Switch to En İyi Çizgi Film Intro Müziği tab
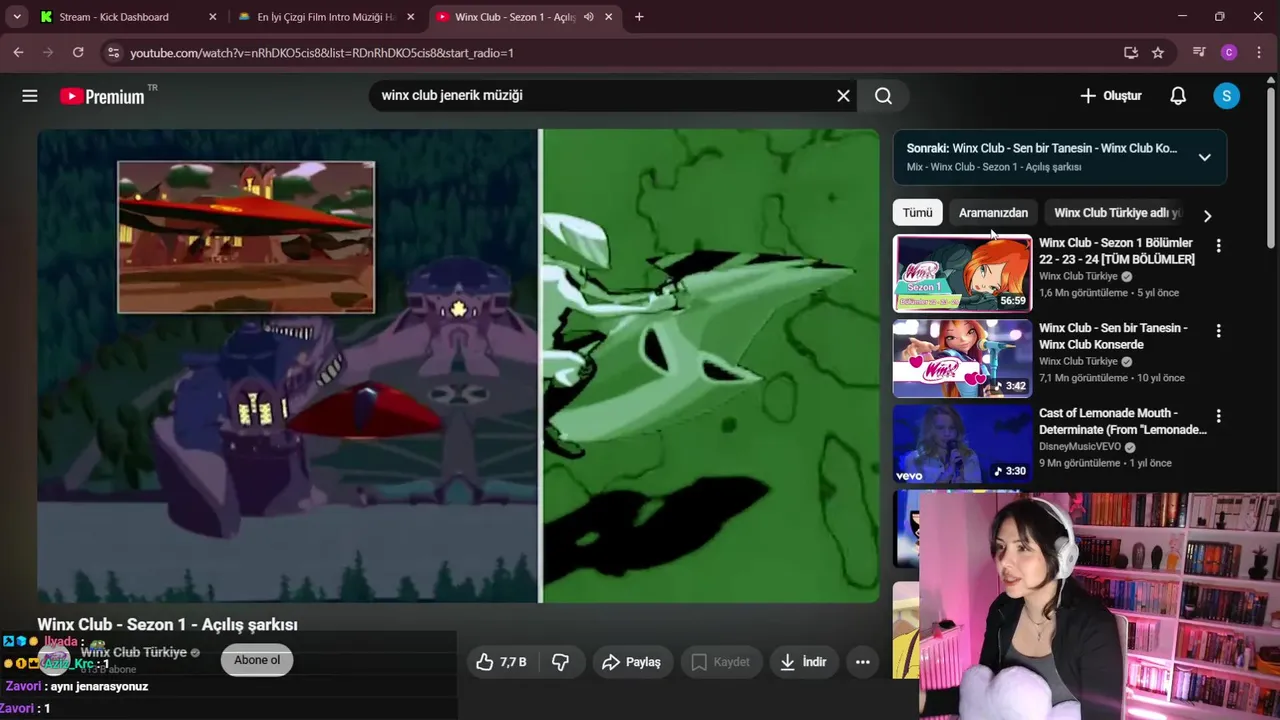 [326, 17]
